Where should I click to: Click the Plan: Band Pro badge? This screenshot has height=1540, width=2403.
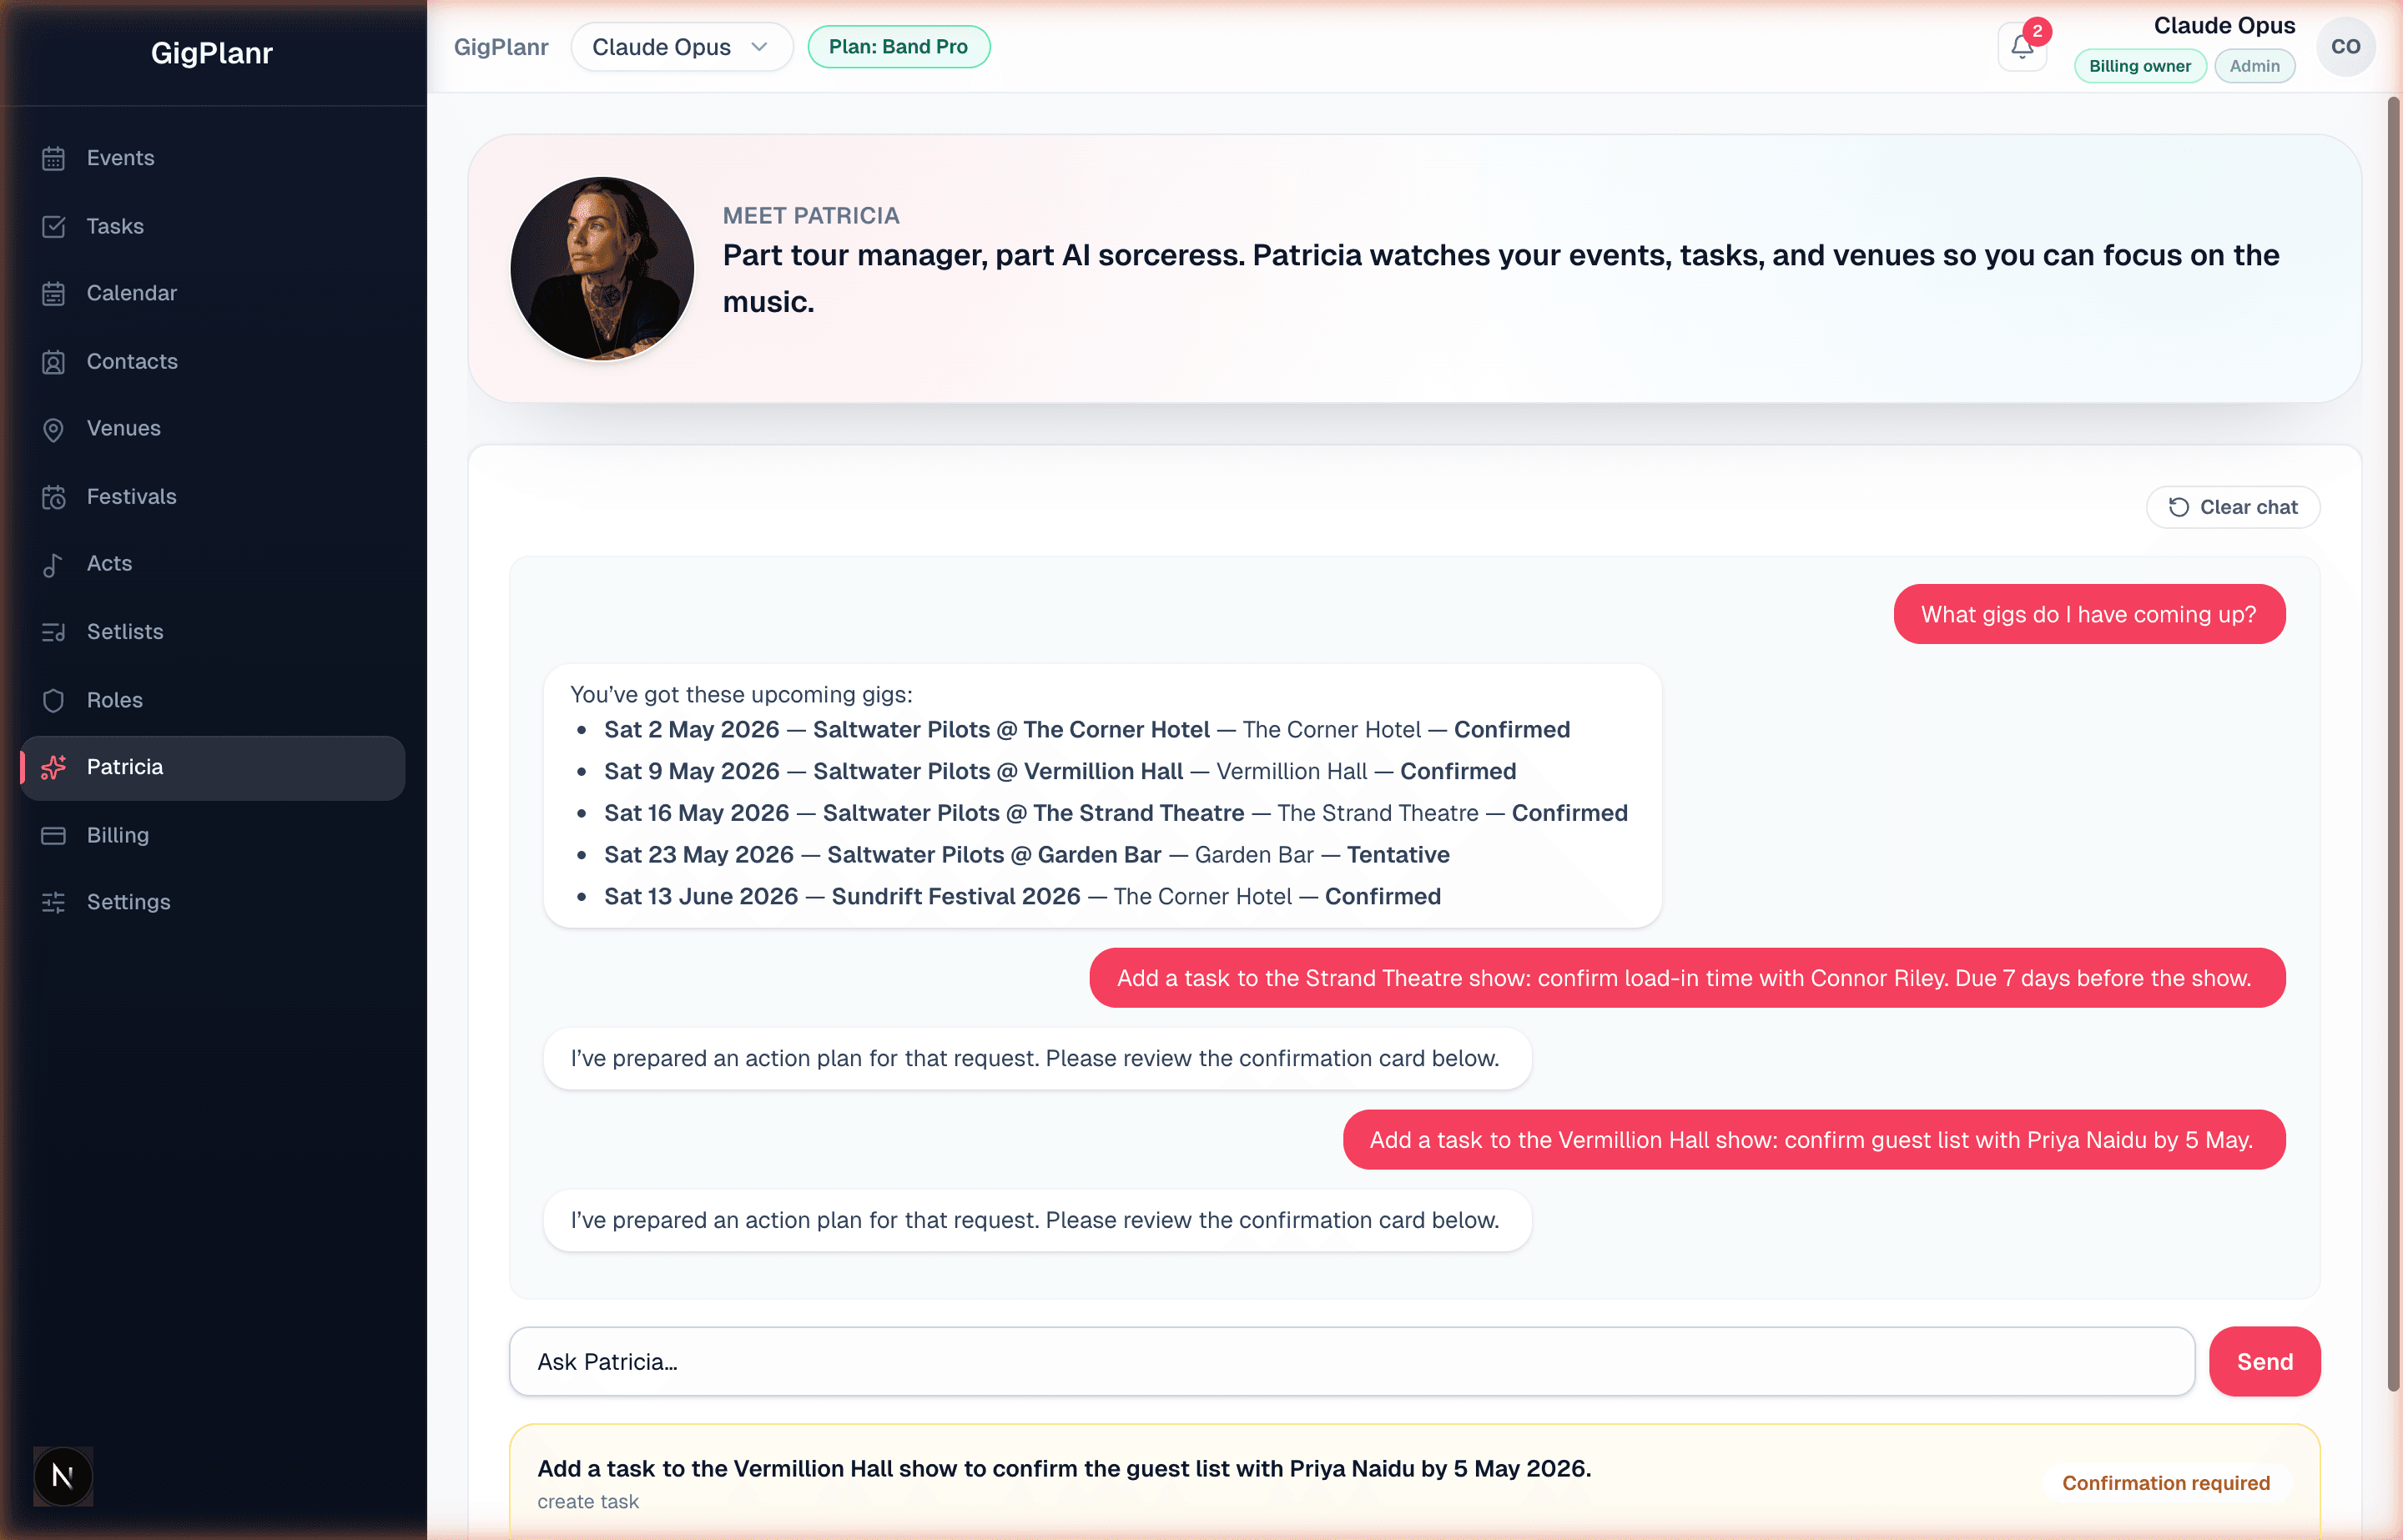898,47
